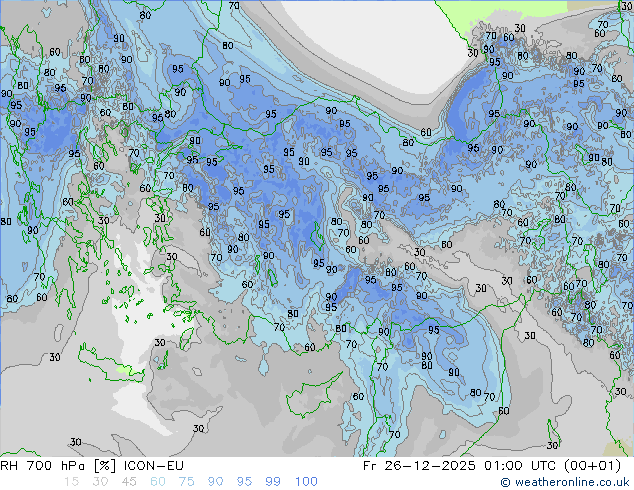Select legend value 45 in color scale
The width and height of the screenshot is (634, 490).
(129, 482)
